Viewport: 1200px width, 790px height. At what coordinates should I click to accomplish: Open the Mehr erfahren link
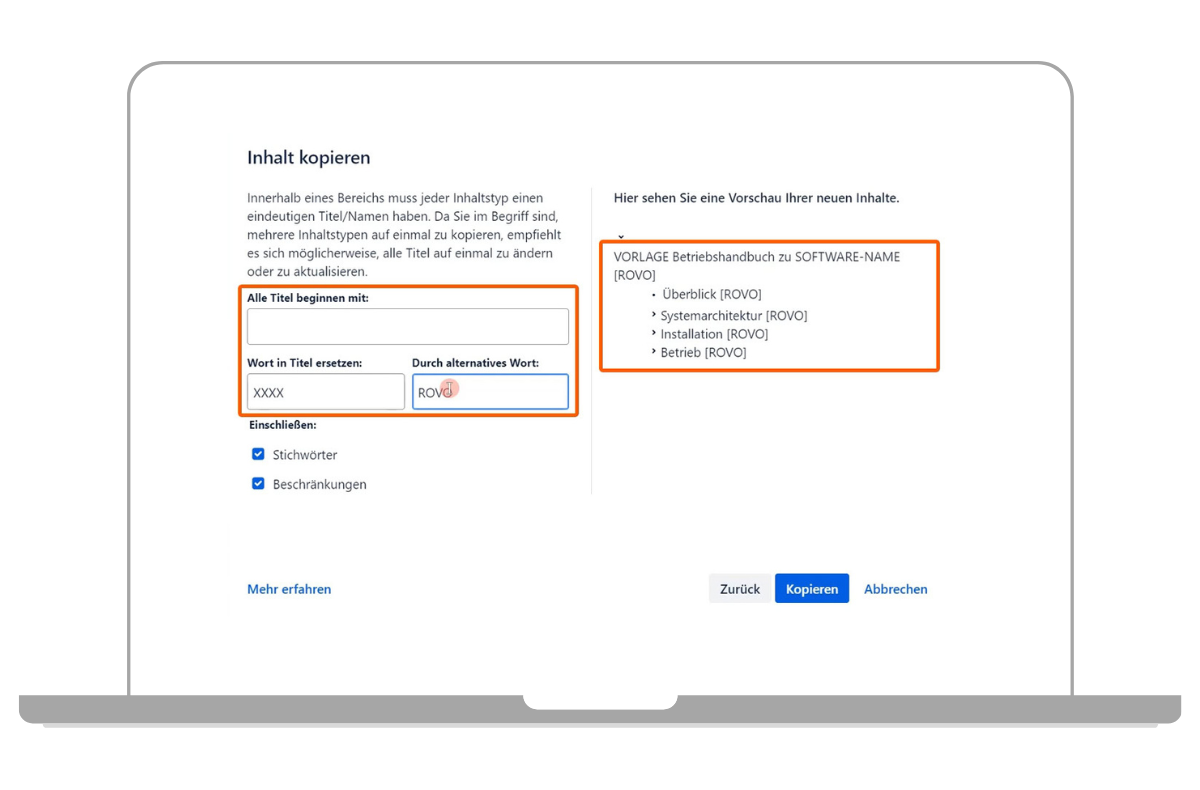click(x=289, y=589)
